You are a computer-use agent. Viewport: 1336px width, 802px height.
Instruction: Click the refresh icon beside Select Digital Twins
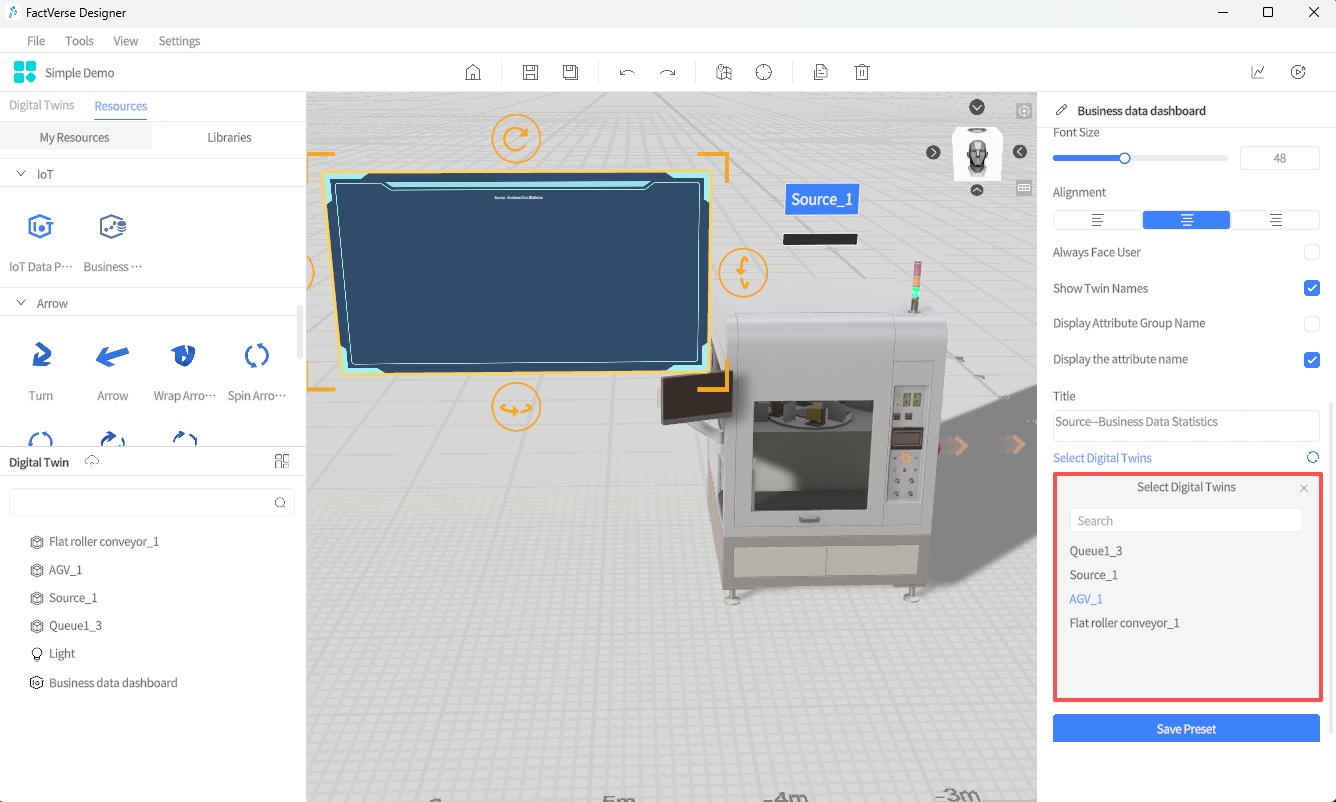[x=1312, y=457]
